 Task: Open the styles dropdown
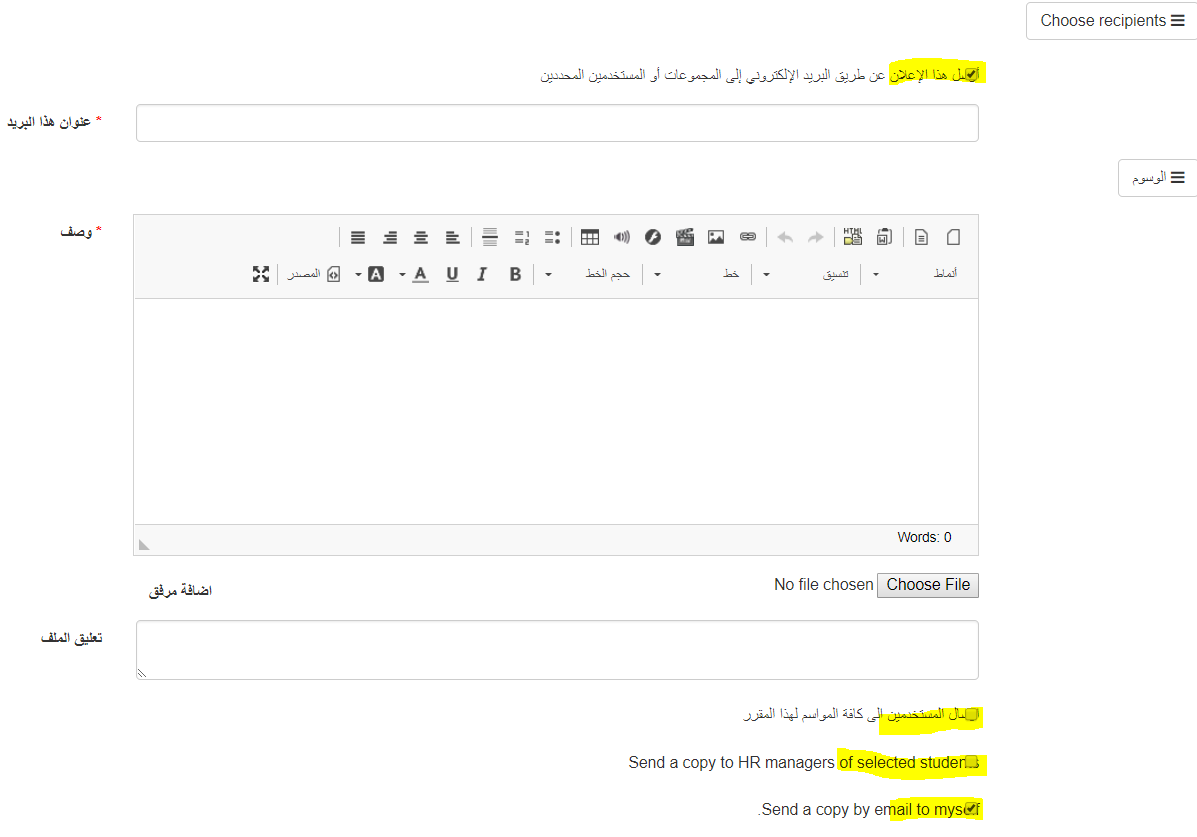915,274
